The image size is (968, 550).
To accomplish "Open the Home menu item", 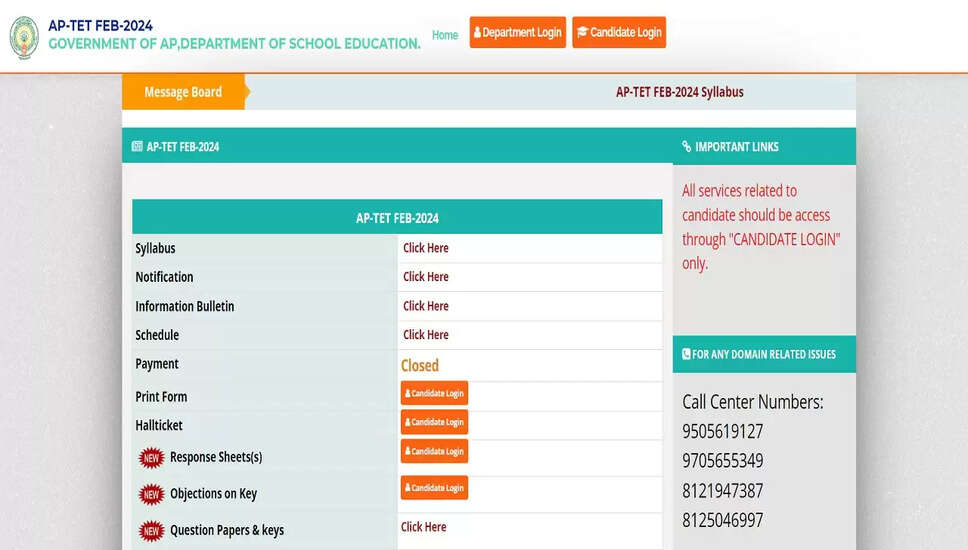I will tap(445, 35).
